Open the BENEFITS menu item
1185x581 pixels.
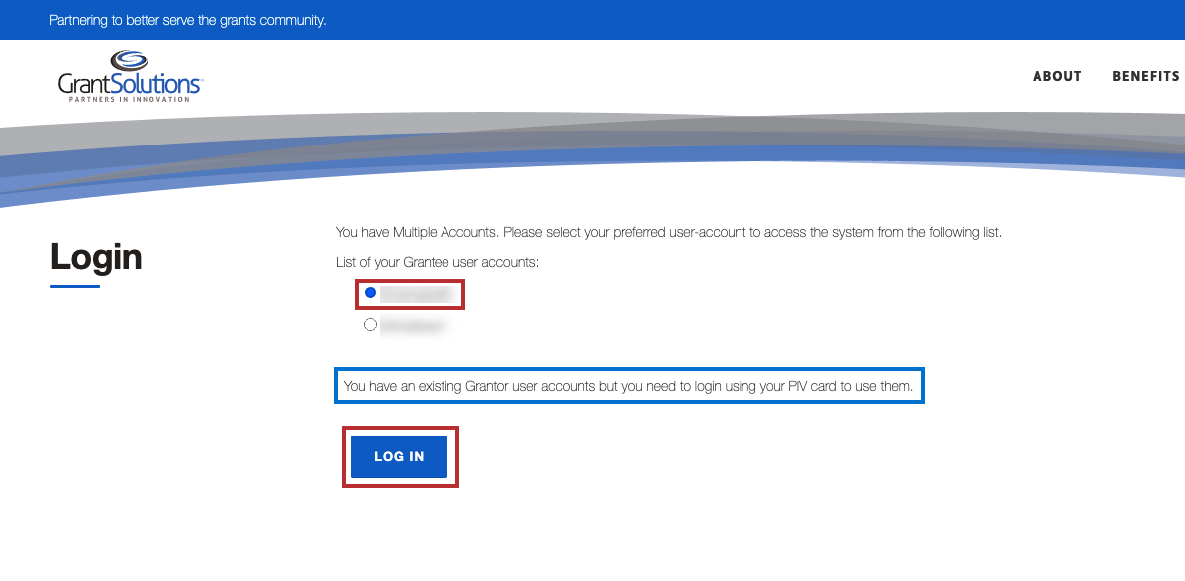1146,76
